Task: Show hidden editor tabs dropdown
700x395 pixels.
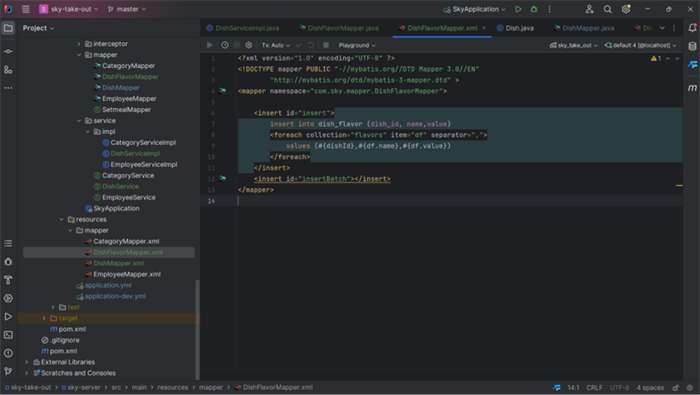Action: click(x=662, y=28)
